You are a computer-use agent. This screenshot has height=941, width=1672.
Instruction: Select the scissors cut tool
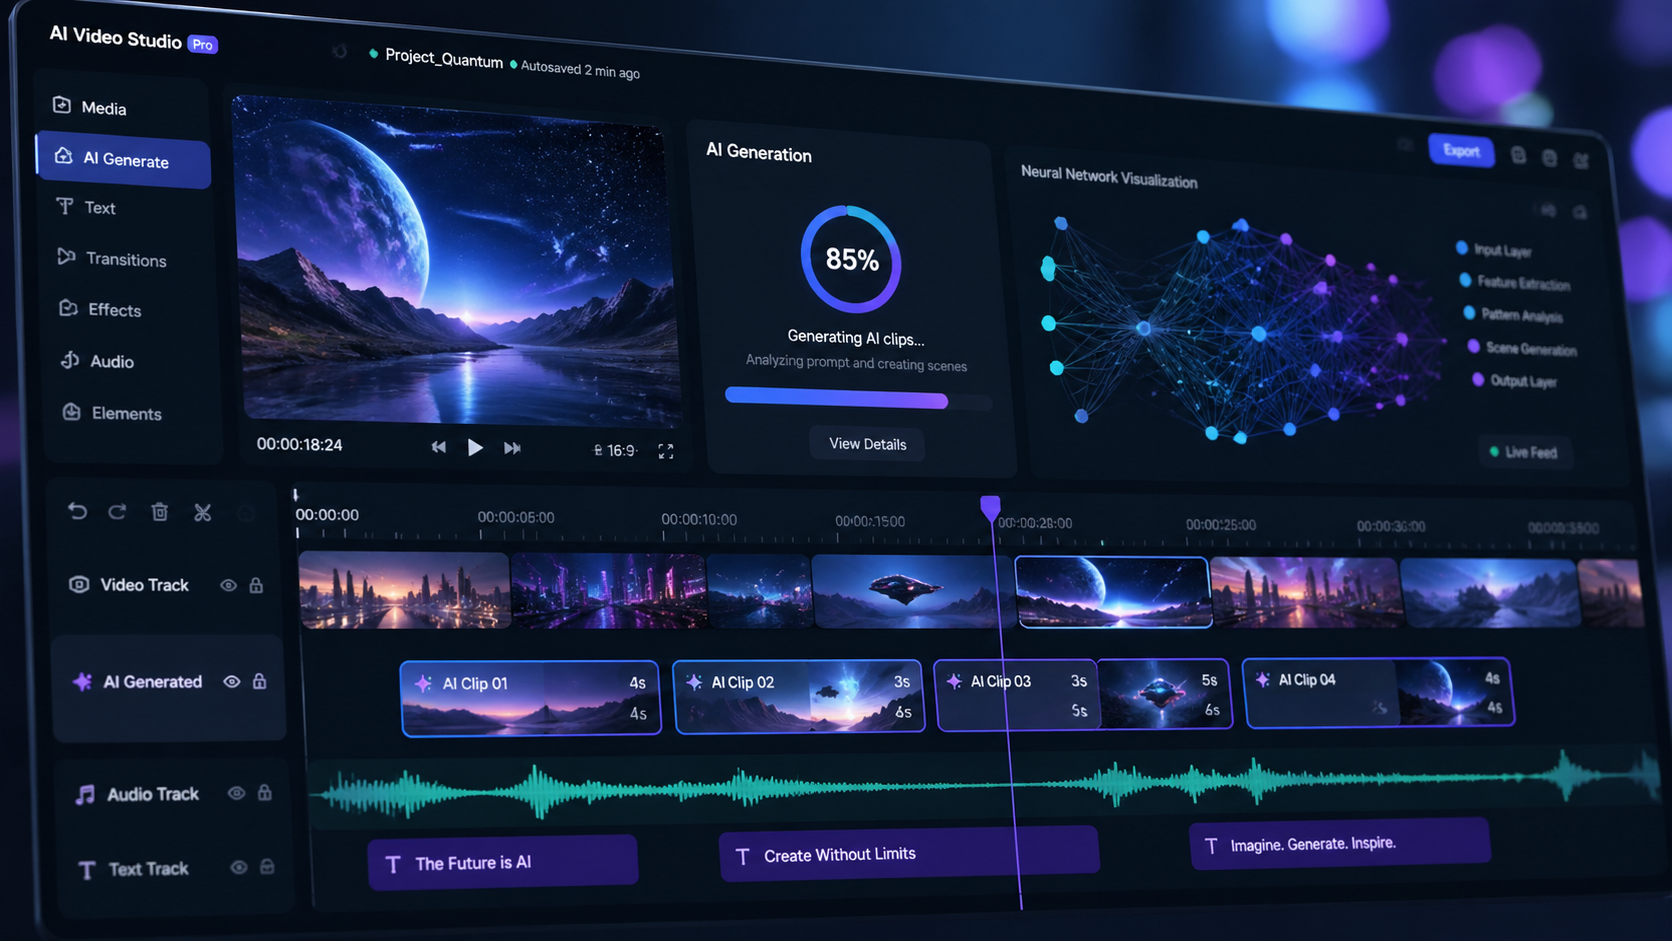pos(203,513)
